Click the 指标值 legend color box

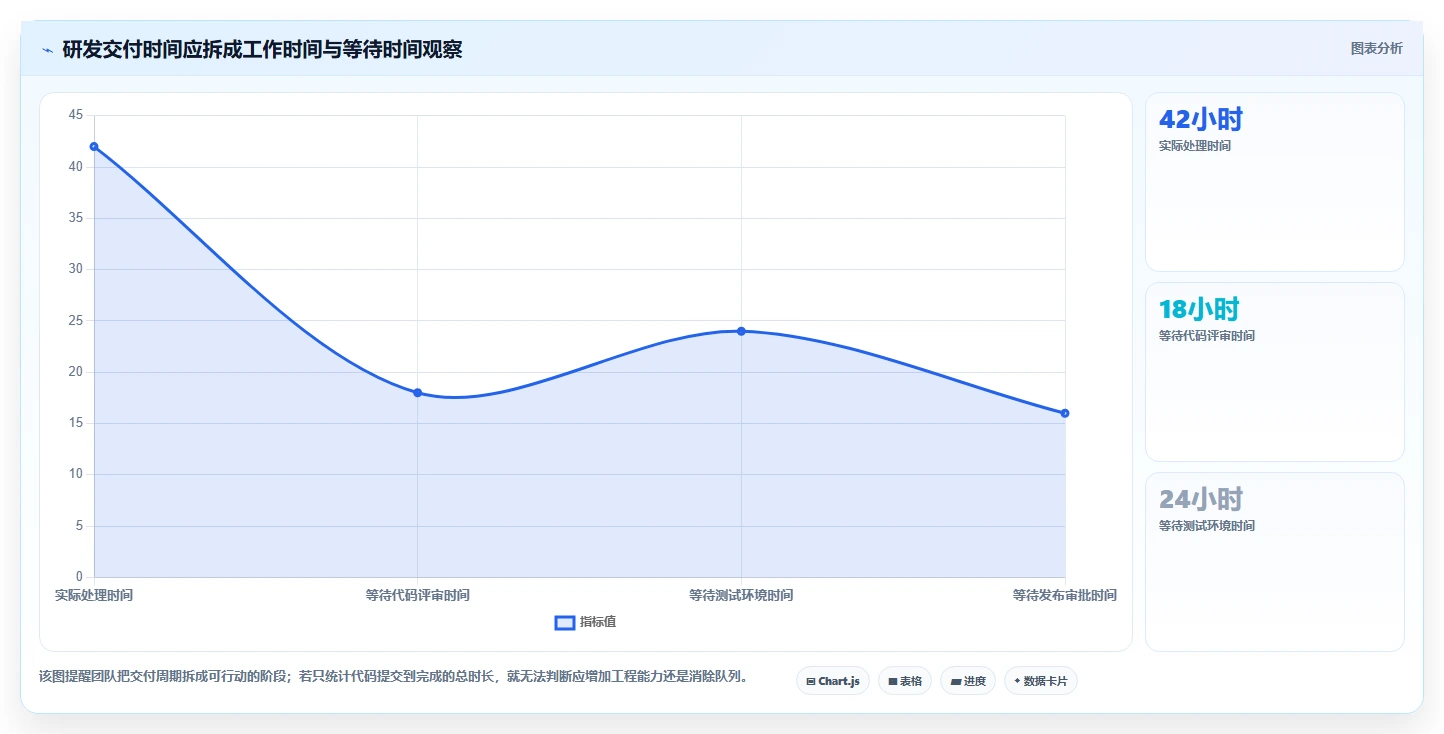click(565, 623)
